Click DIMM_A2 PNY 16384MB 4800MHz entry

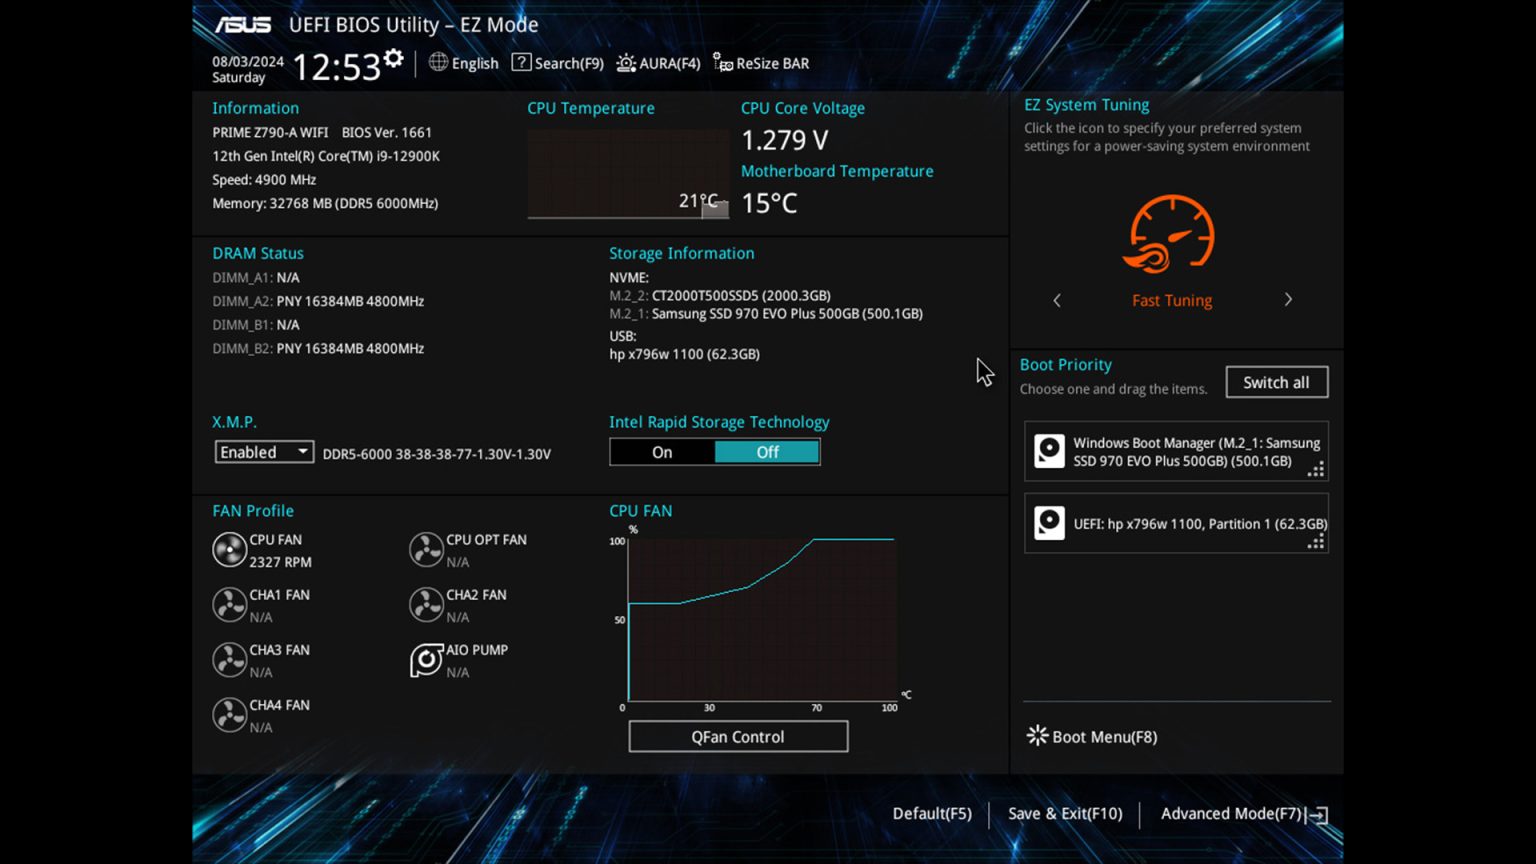click(318, 301)
